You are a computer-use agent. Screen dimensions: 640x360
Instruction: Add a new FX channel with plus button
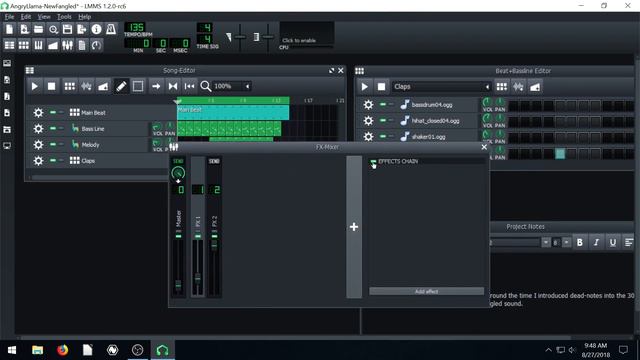point(354,227)
